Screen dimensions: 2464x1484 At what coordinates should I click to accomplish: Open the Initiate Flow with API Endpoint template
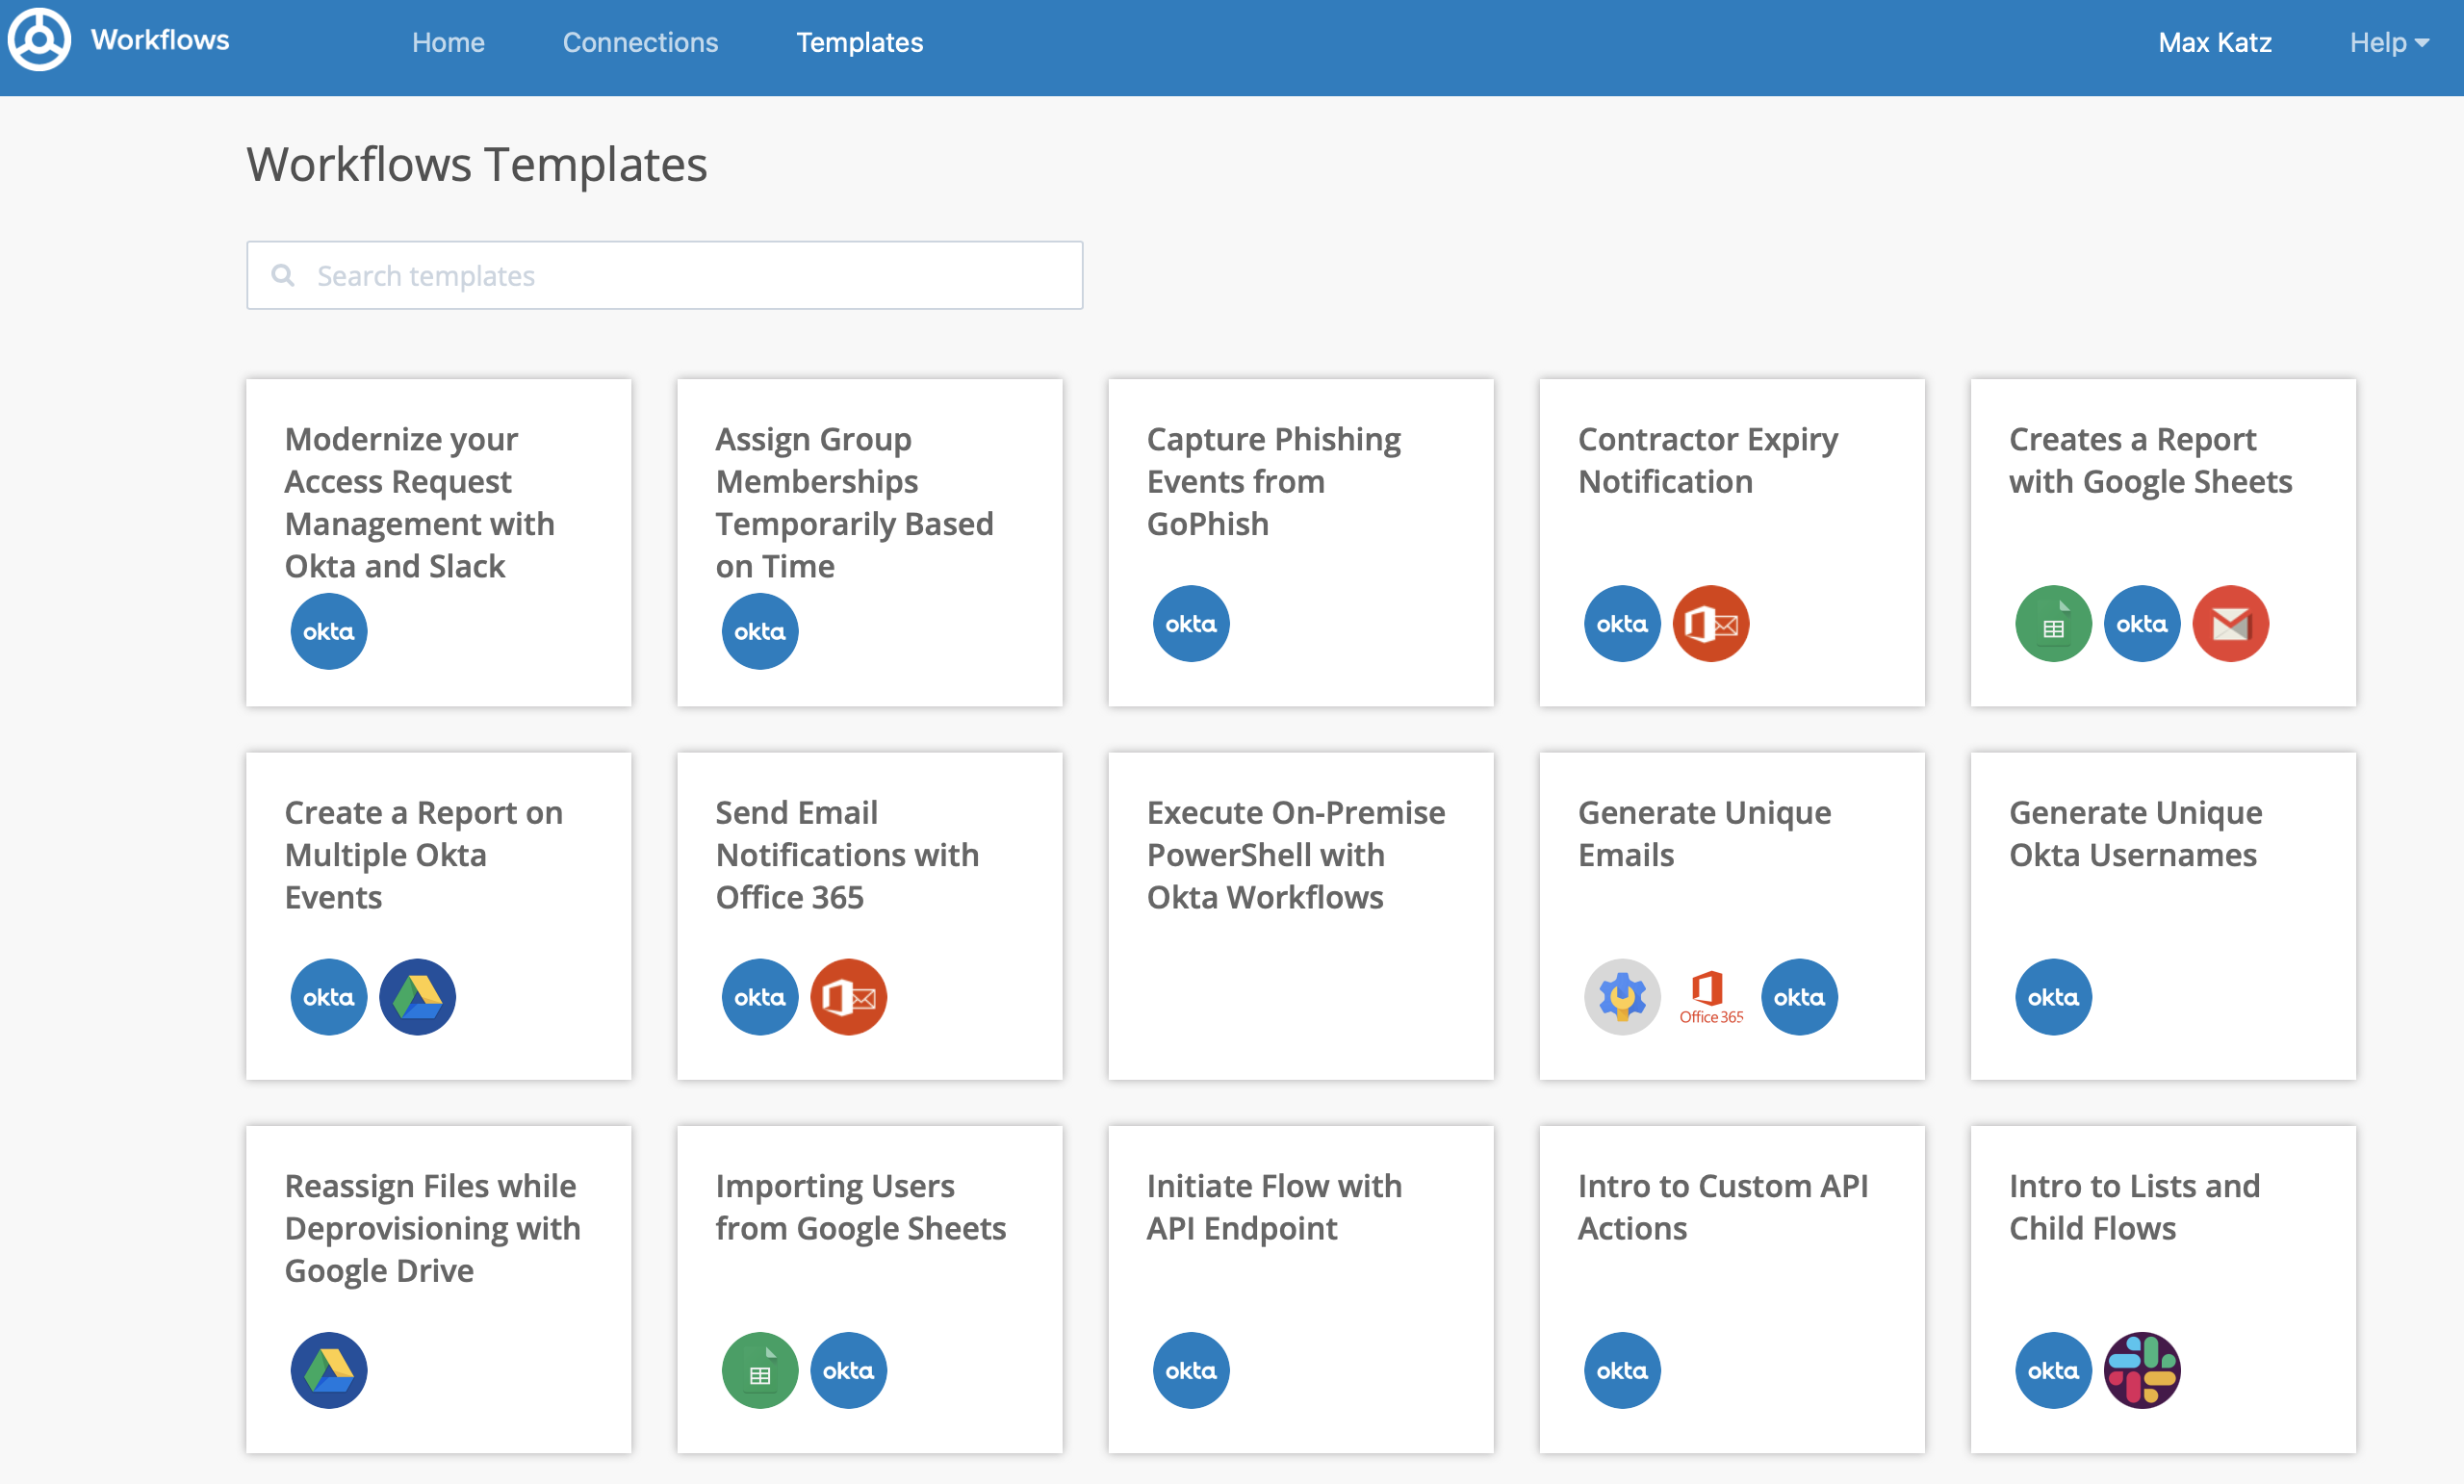pos(1273,1207)
